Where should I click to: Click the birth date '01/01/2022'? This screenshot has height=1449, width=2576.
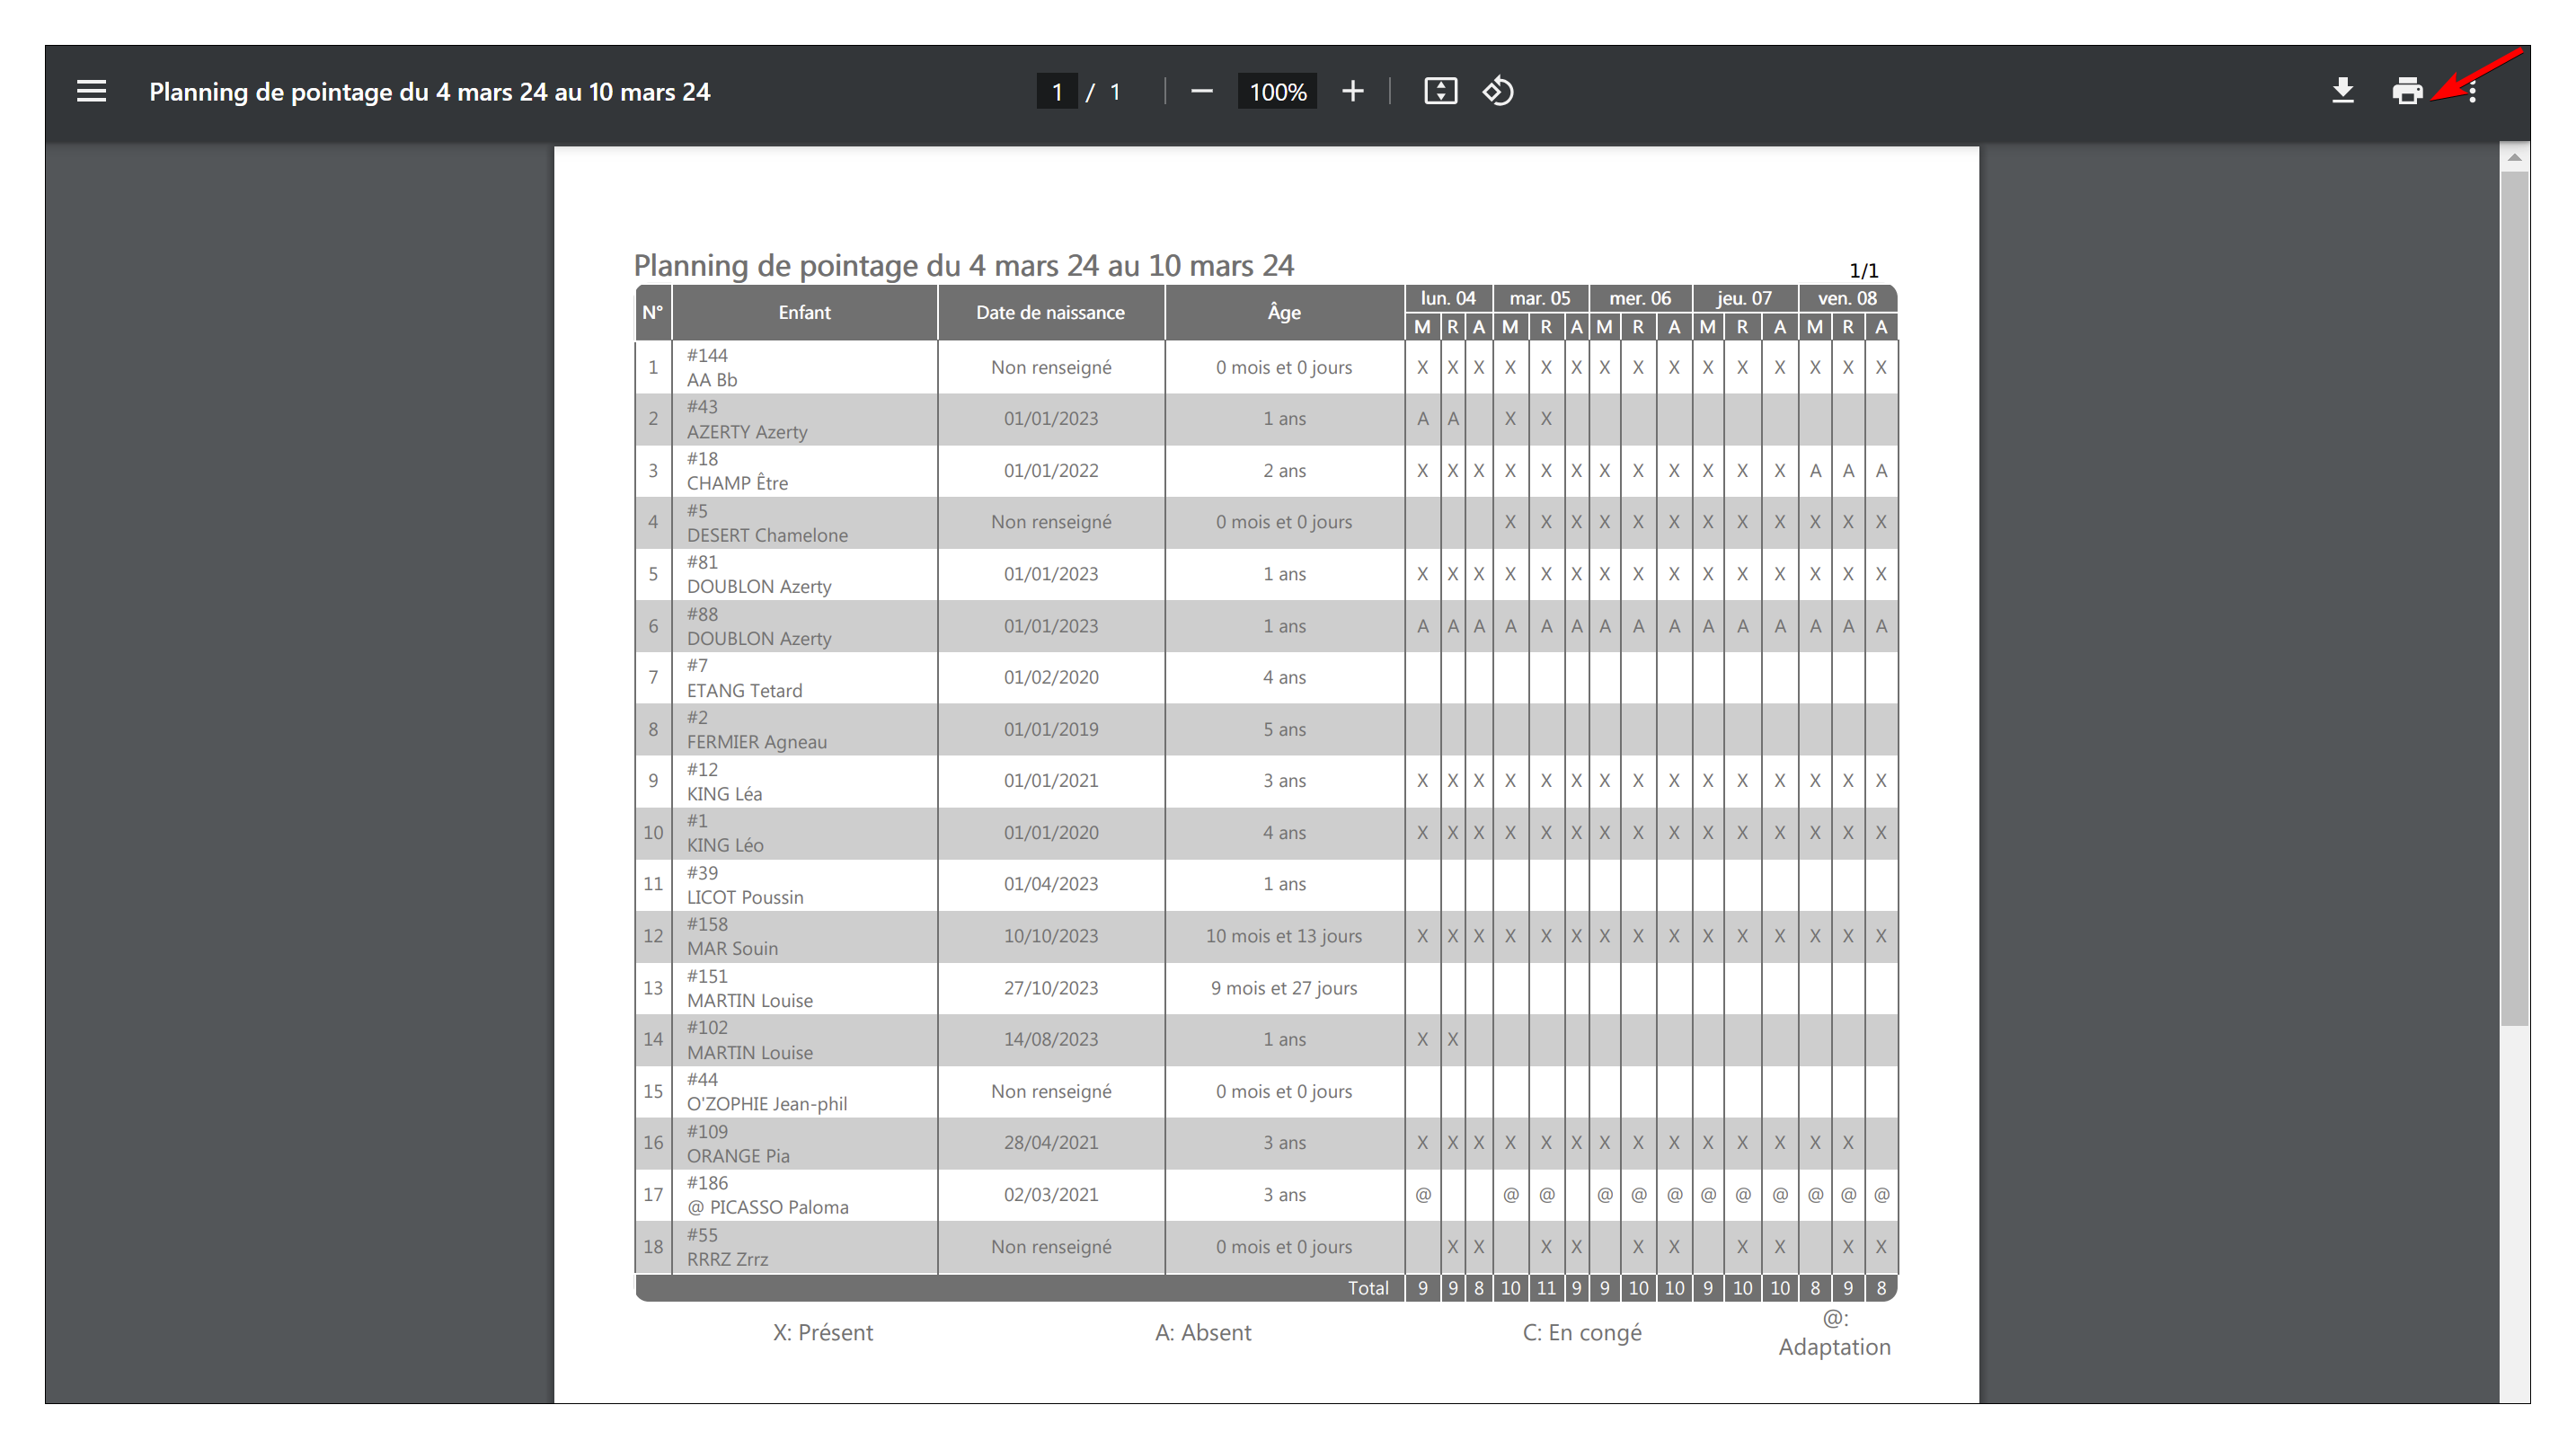[1051, 471]
